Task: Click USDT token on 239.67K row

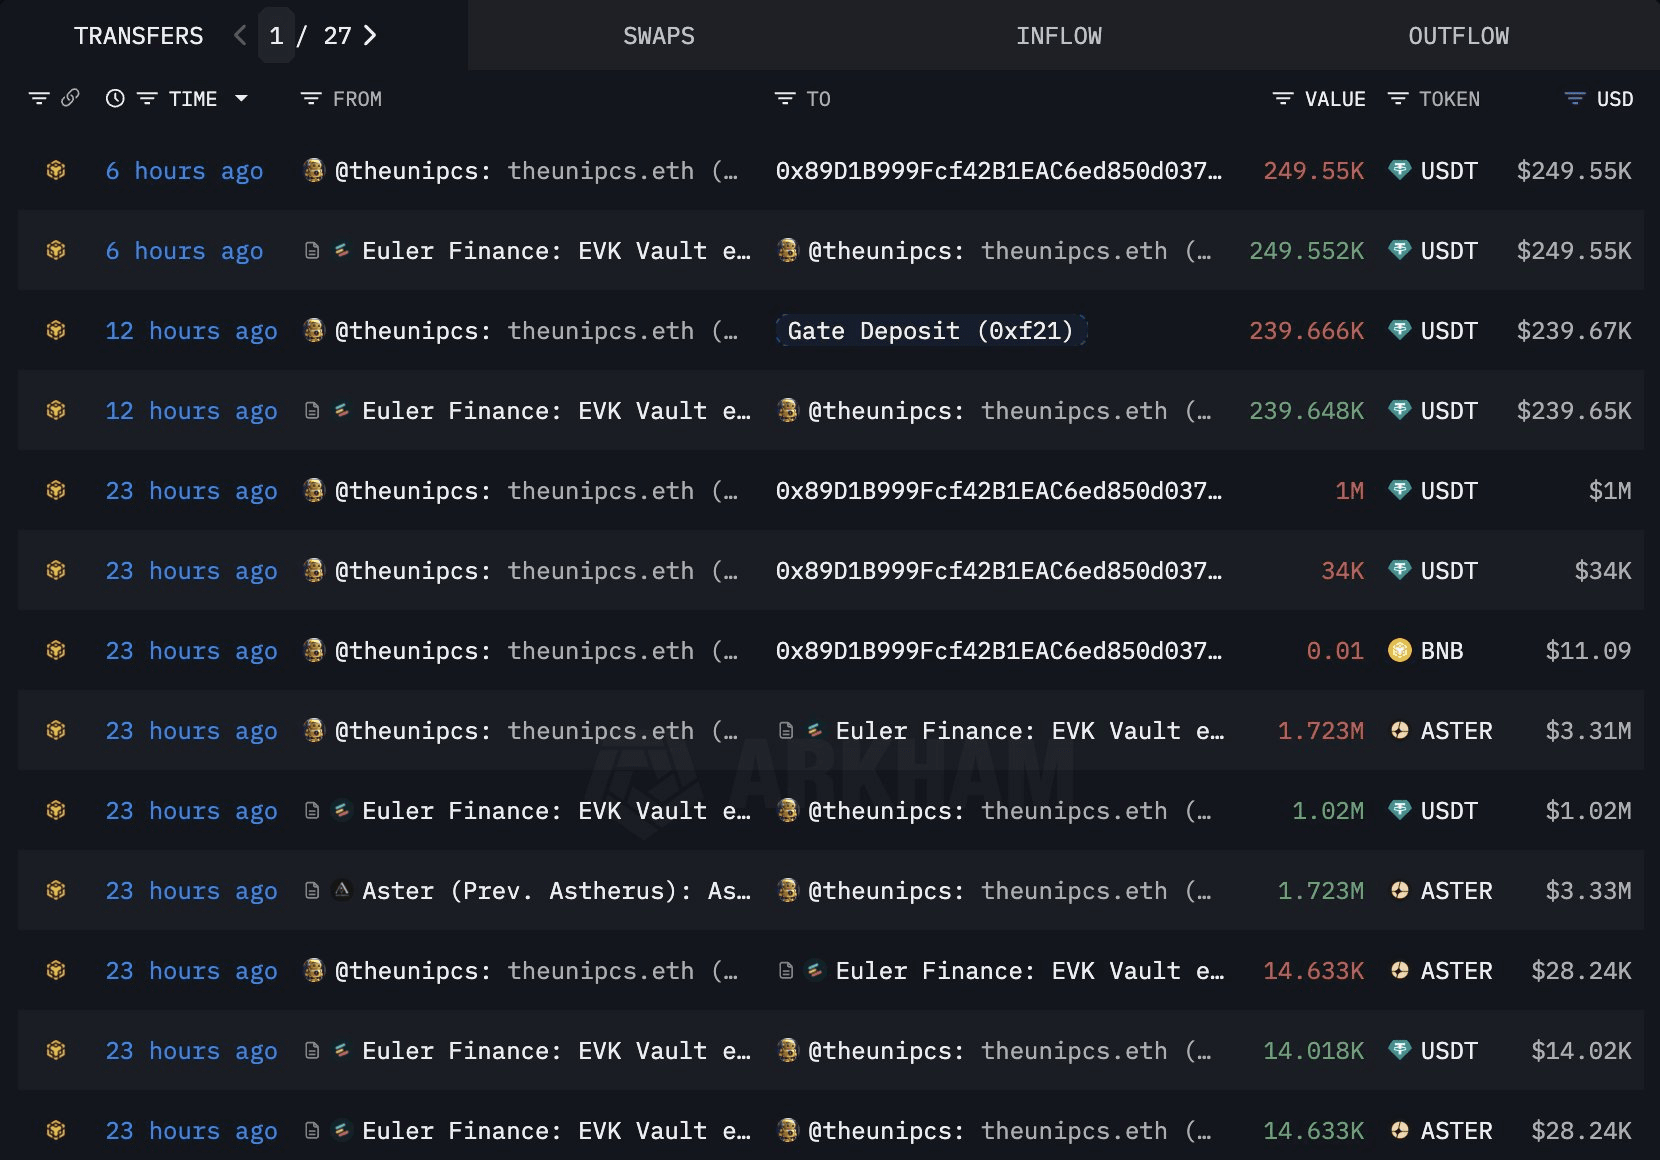Action: coord(1448,331)
